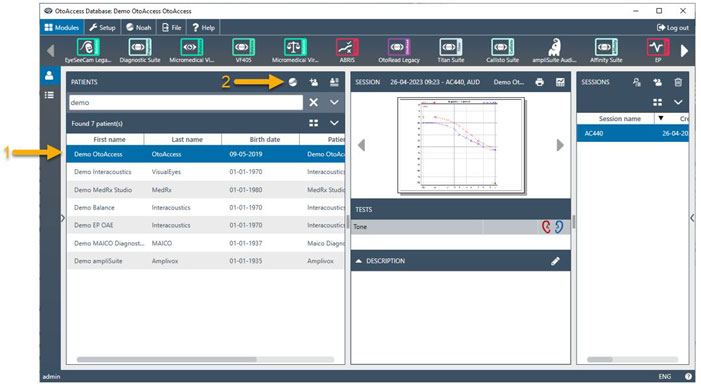
Task: Launch the Diagnostic Suite module
Action: (139, 51)
